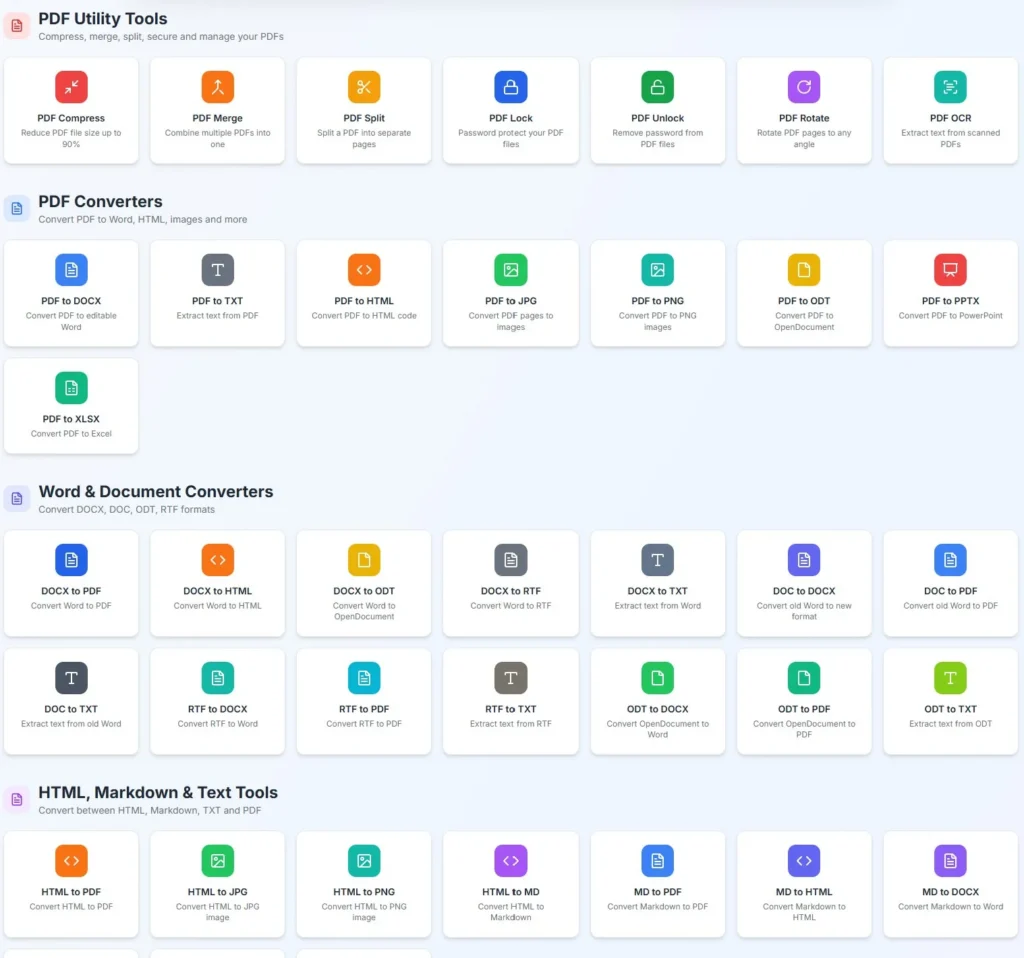Screen dimensions: 1024x958
Task: Click the MD to PDF icon
Action: (658, 861)
